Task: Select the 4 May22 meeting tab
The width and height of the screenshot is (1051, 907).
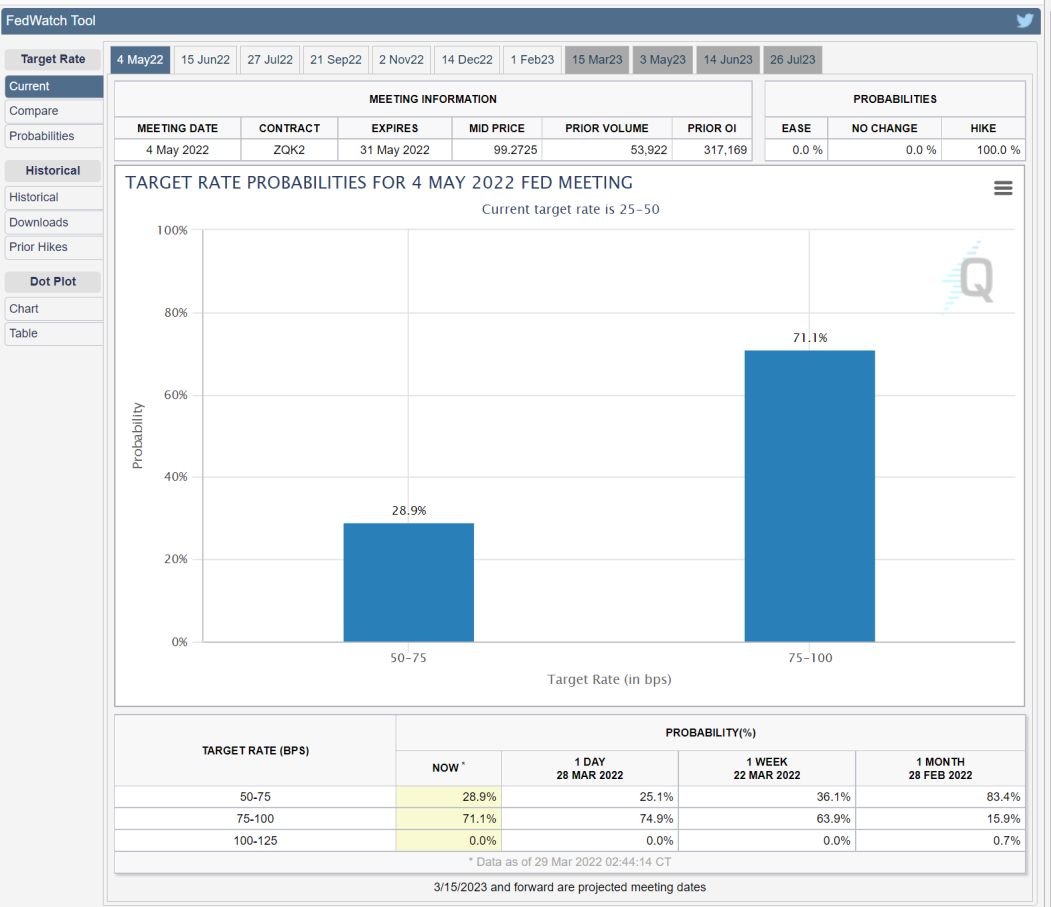Action: click(x=140, y=60)
